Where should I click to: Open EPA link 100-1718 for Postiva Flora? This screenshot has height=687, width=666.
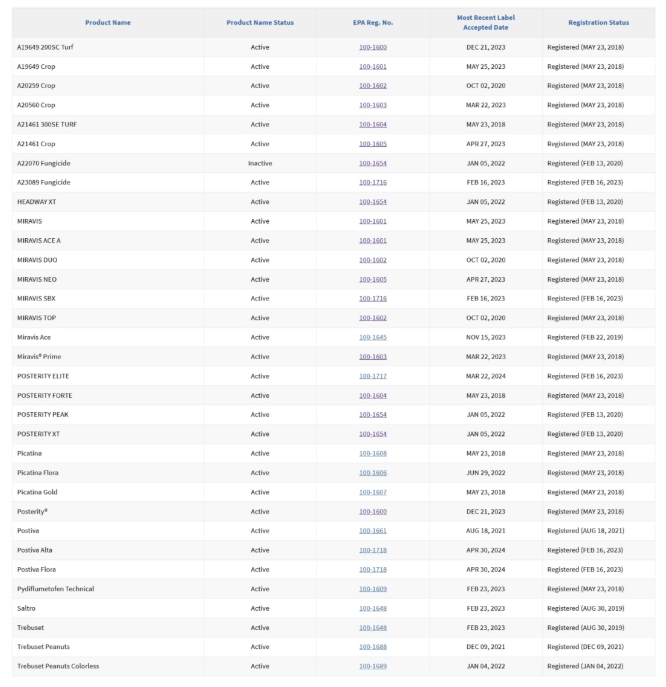click(373, 570)
